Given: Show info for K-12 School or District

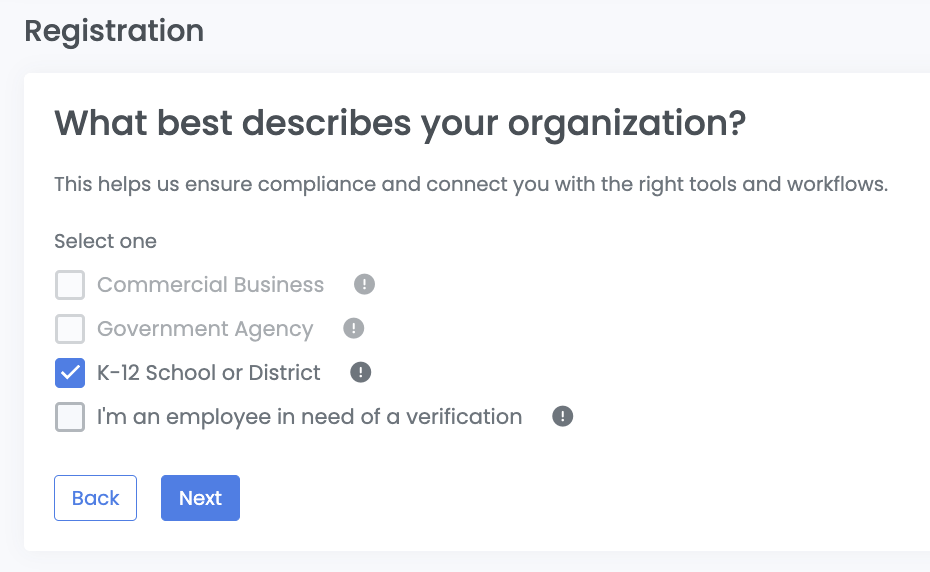Looking at the screenshot, I should click(360, 372).
